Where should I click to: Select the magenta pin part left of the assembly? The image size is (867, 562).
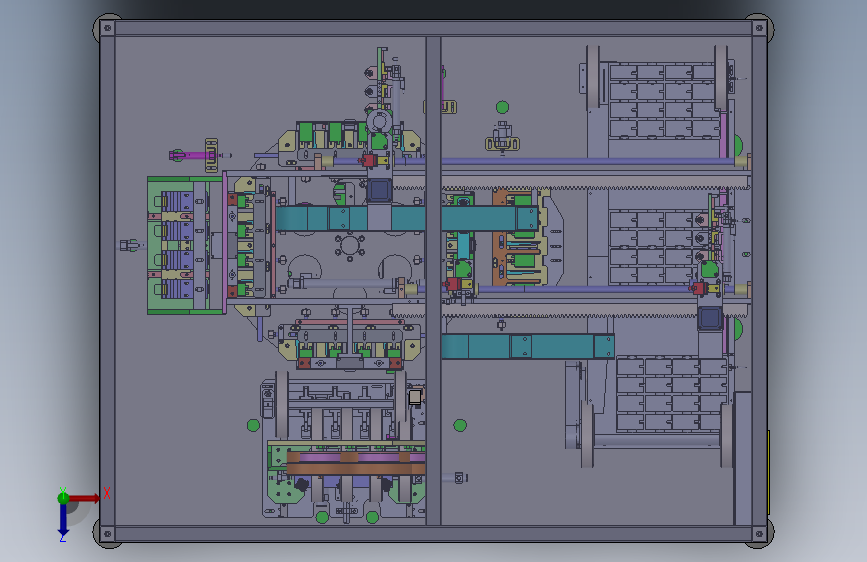pyautogui.click(x=192, y=155)
